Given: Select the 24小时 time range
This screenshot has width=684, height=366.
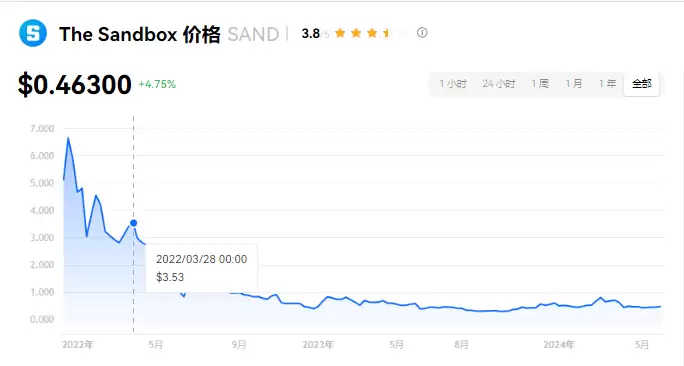Looking at the screenshot, I should pyautogui.click(x=499, y=84).
